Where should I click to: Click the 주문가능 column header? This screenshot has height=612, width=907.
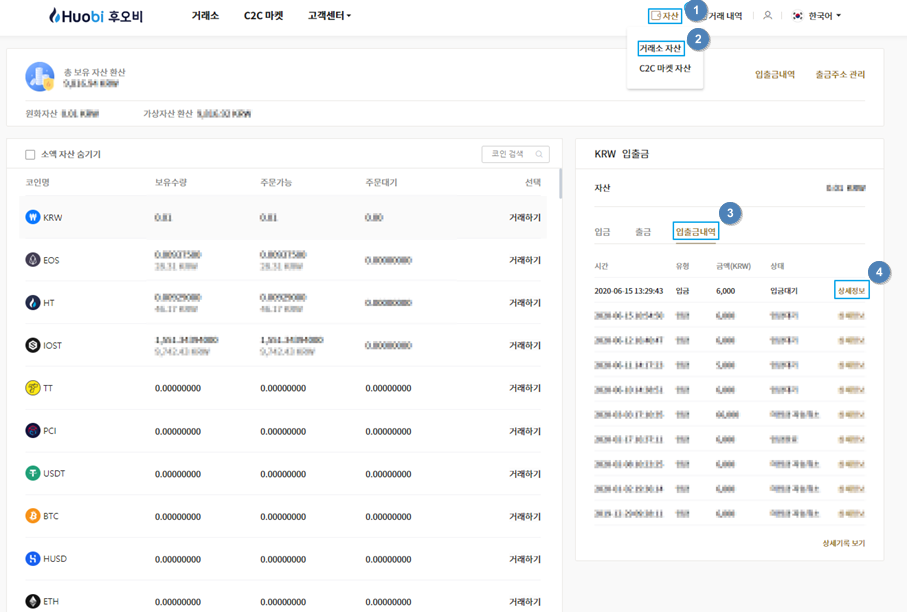276,182
